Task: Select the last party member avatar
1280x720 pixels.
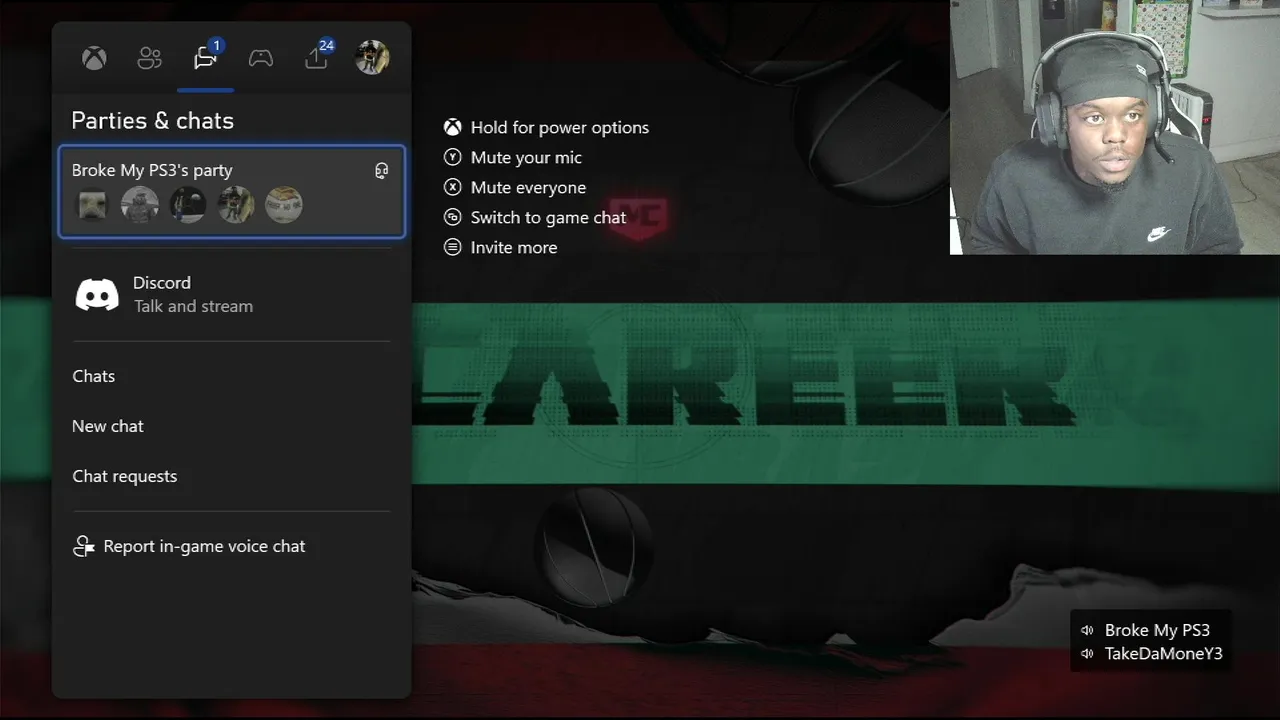Action: coord(284,205)
